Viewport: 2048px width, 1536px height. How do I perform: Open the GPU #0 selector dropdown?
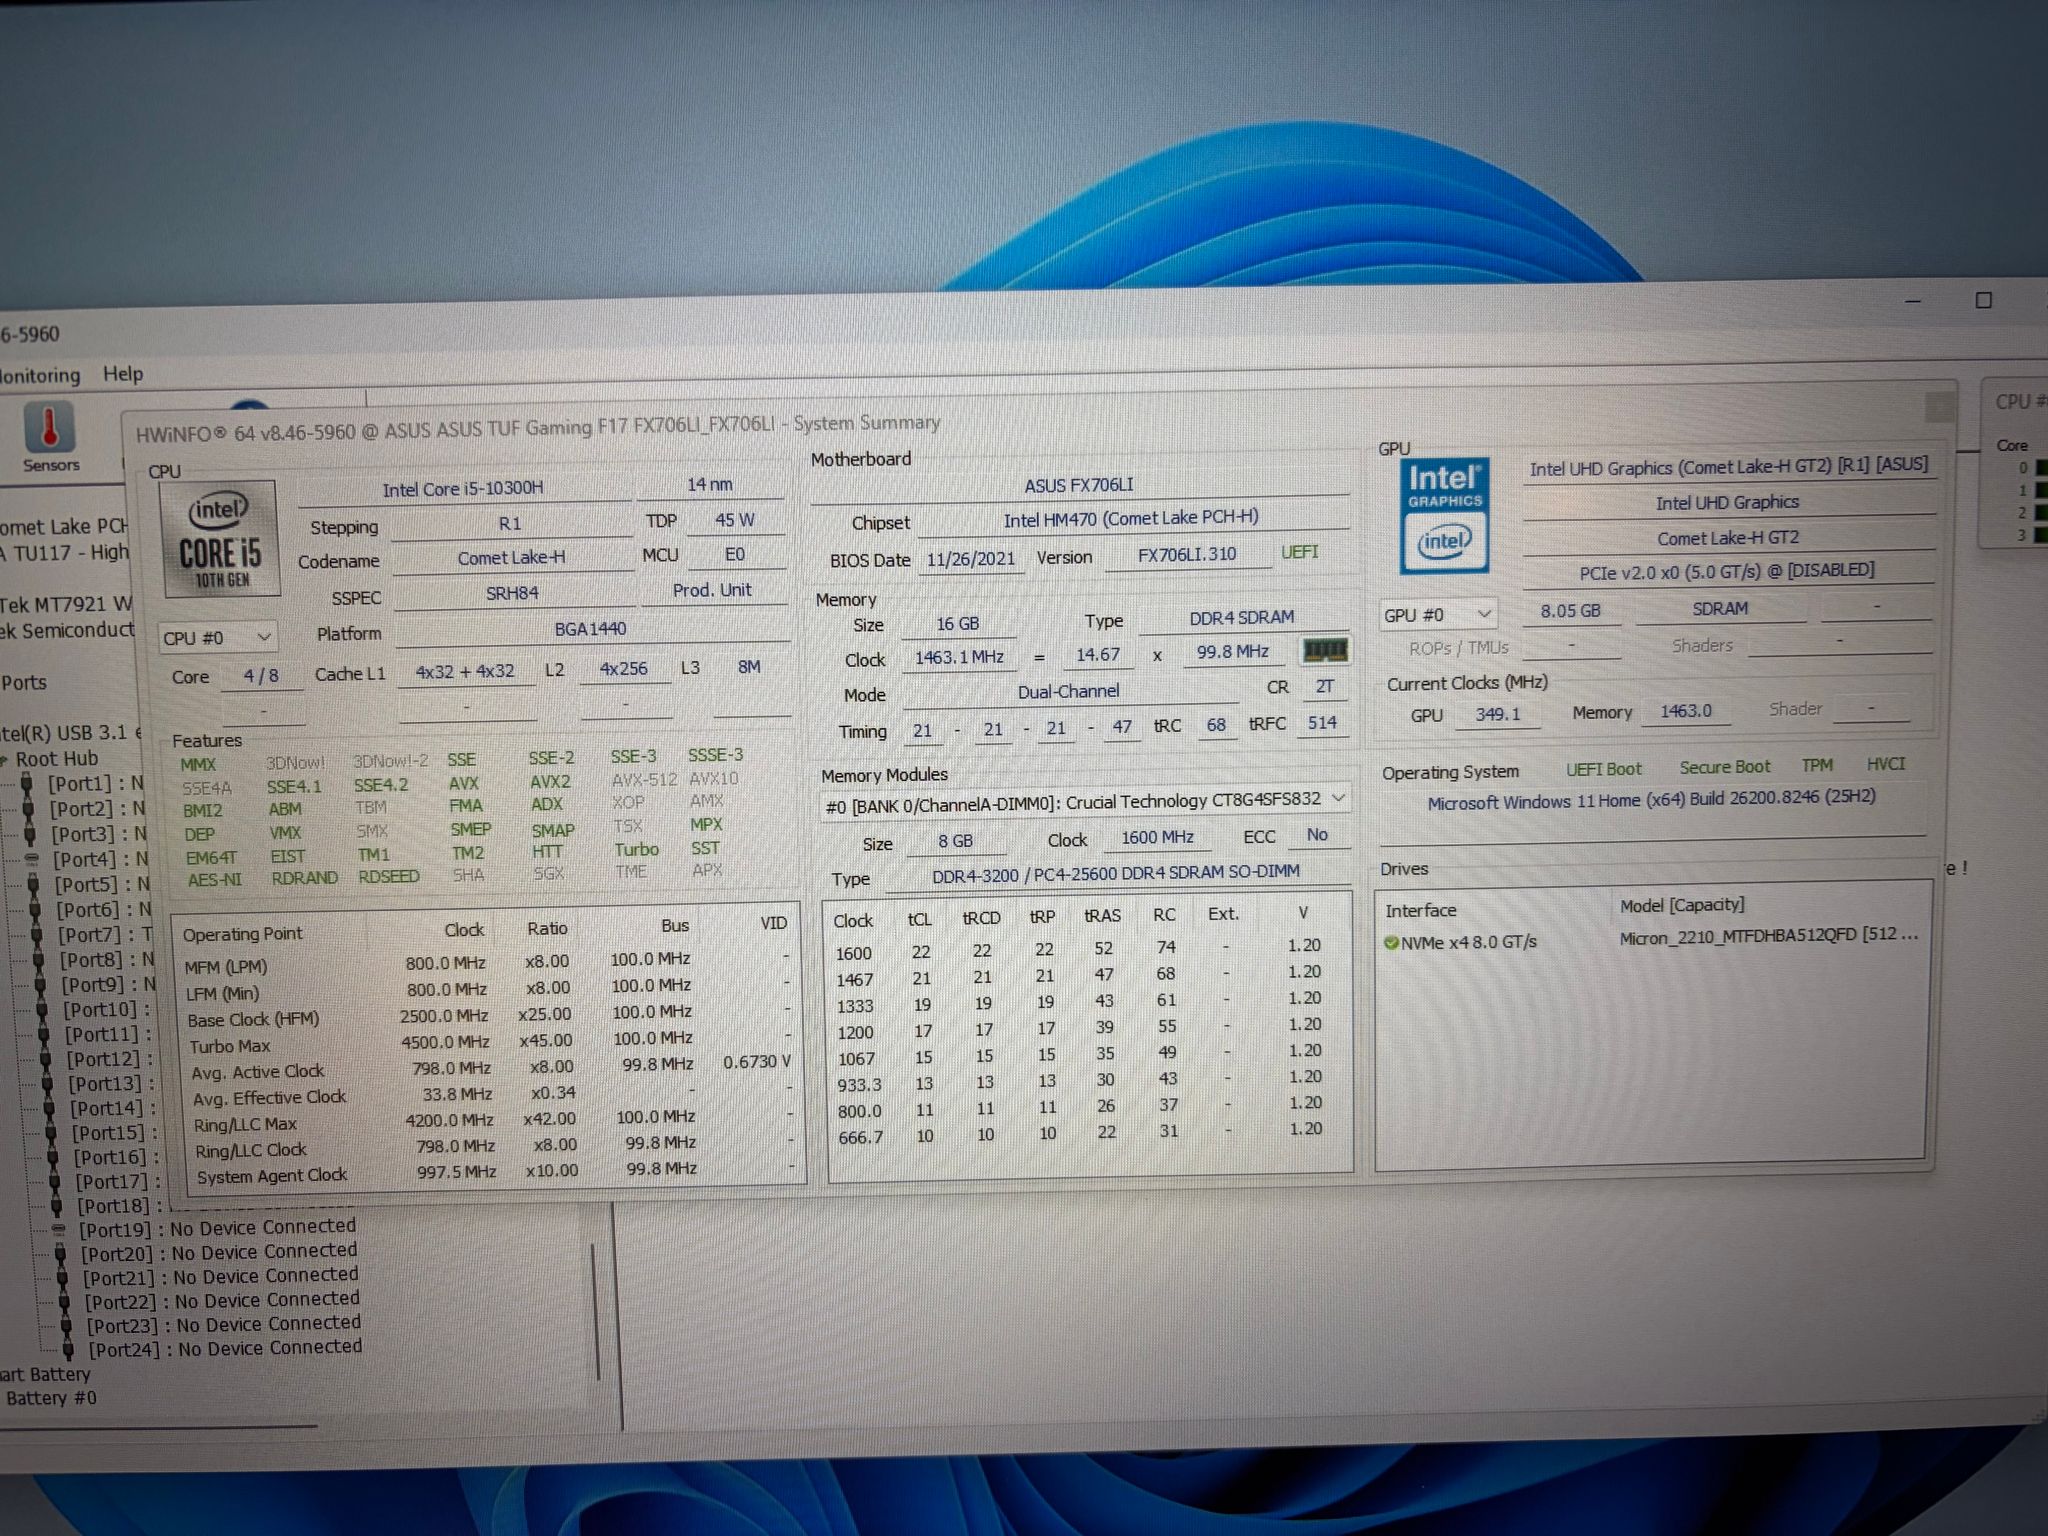tap(1438, 614)
